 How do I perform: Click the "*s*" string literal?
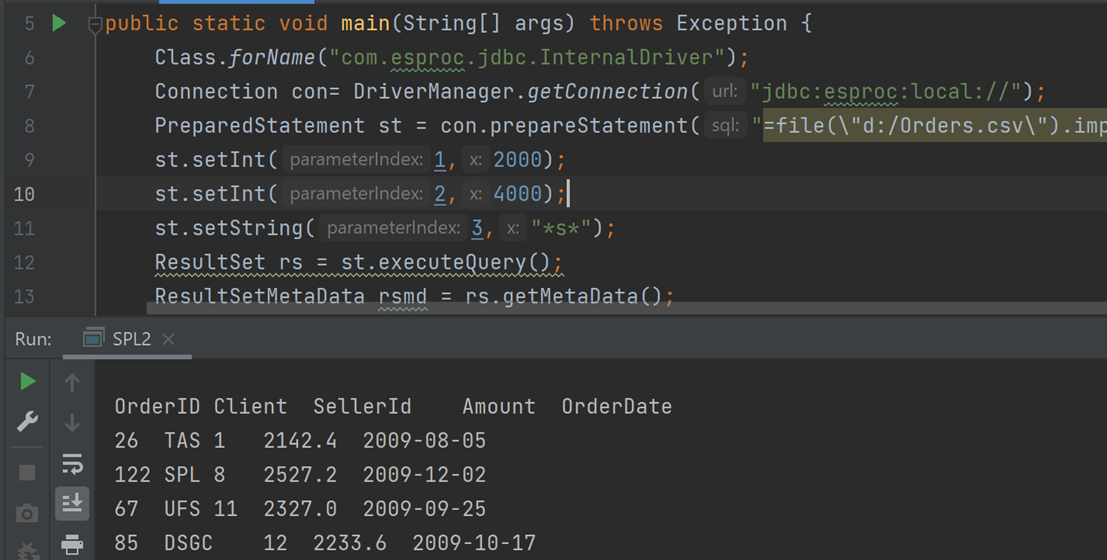[560, 228]
